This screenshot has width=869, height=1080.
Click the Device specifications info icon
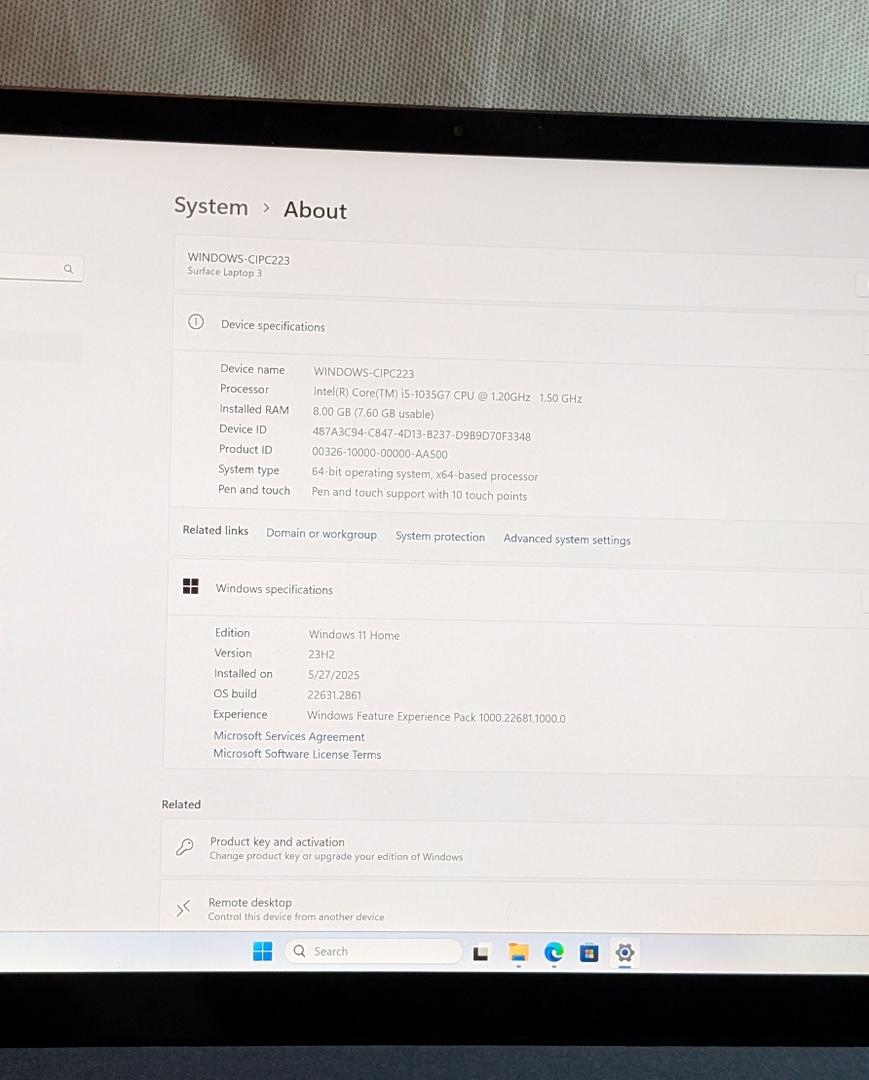click(196, 322)
